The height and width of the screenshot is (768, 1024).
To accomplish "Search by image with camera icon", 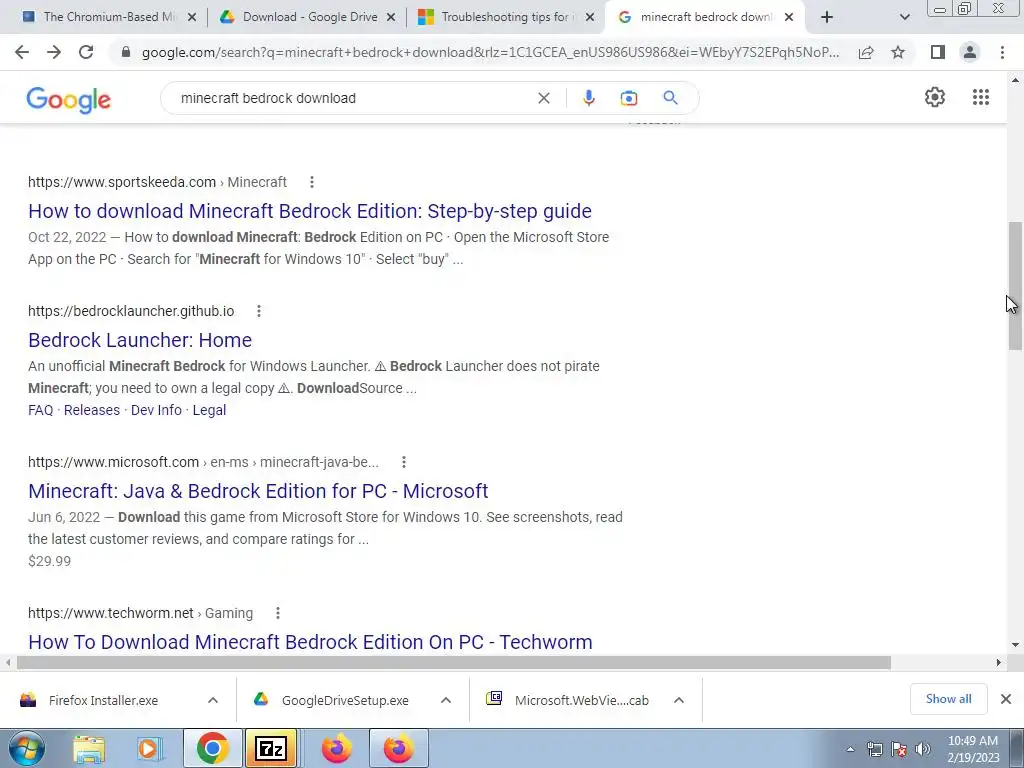I will point(628,98).
